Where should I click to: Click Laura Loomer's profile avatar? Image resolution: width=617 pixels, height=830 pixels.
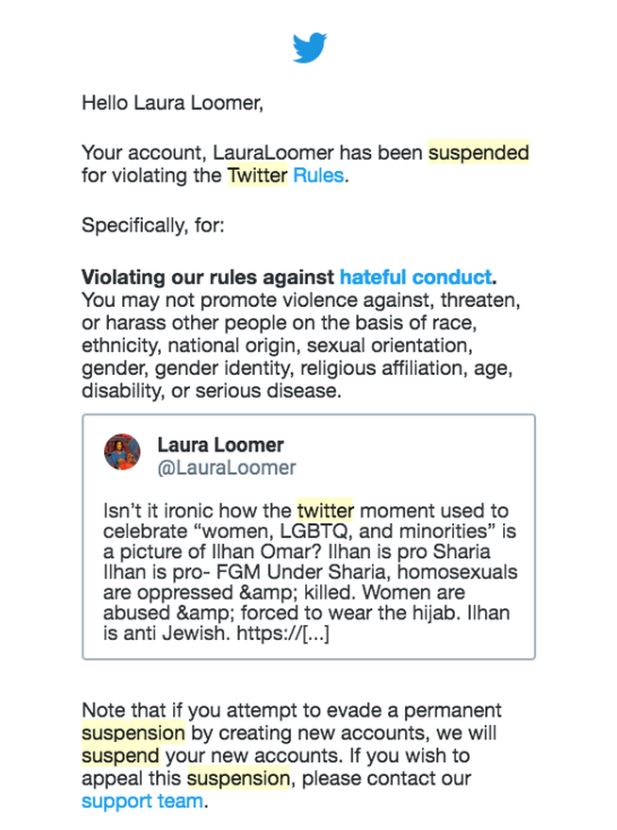click(x=122, y=452)
